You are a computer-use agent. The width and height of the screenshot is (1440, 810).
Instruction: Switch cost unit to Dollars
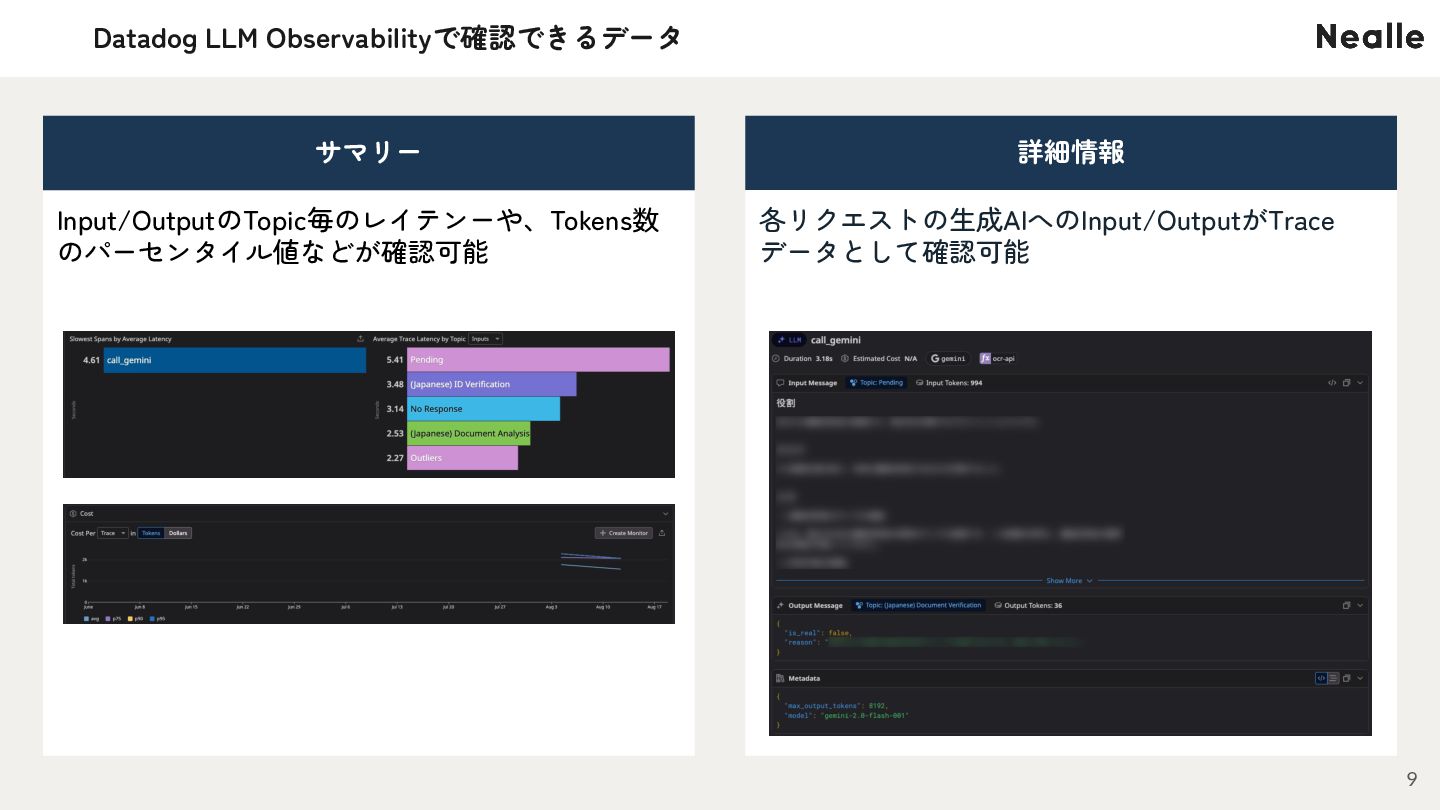pyautogui.click(x=178, y=533)
